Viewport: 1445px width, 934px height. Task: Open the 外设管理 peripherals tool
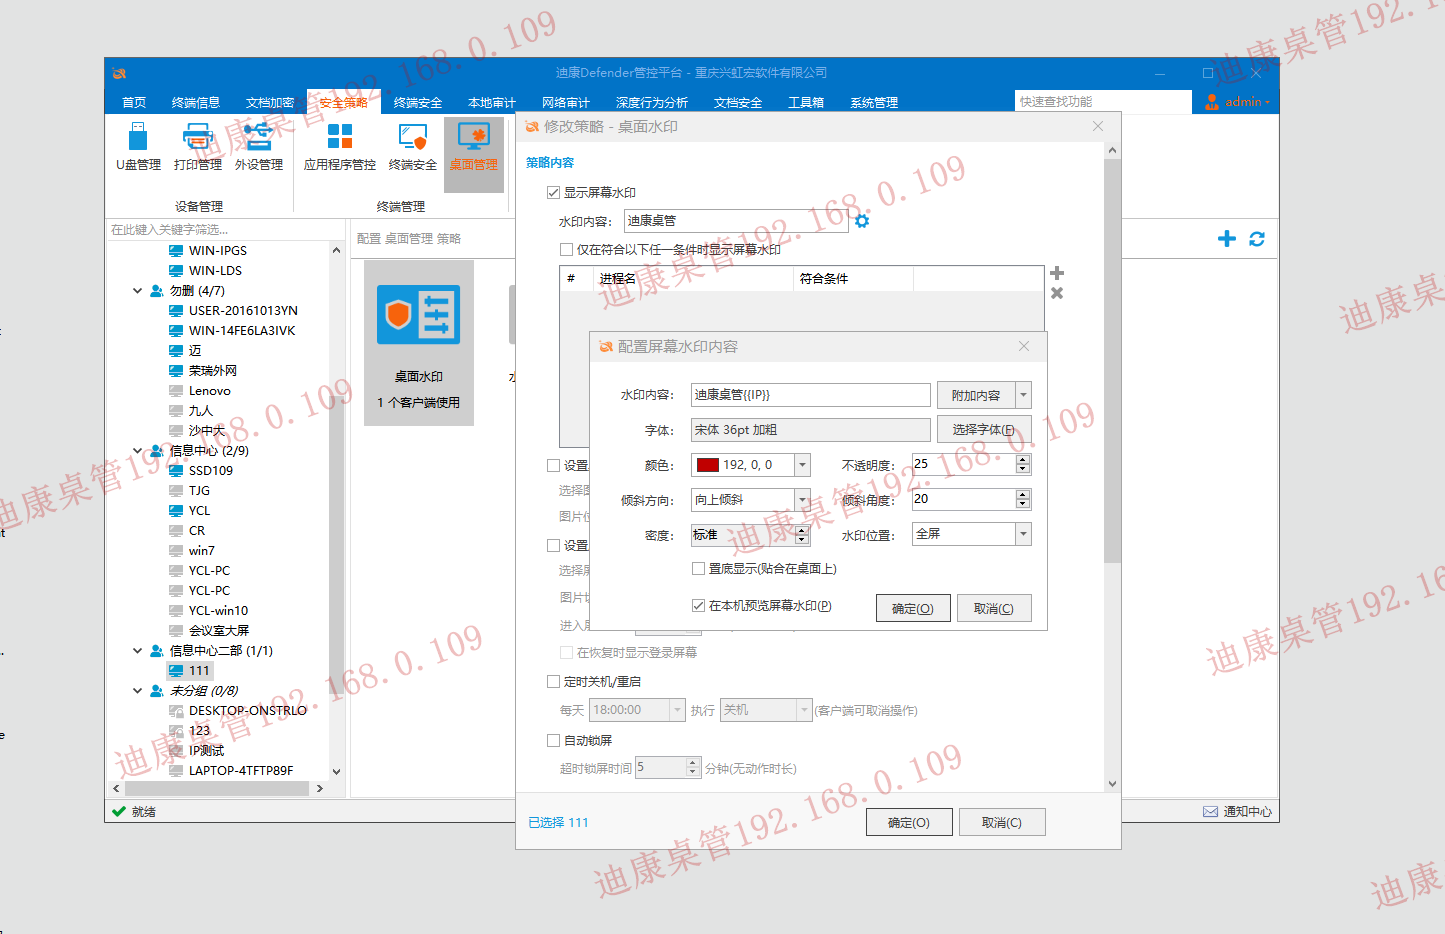[259, 147]
